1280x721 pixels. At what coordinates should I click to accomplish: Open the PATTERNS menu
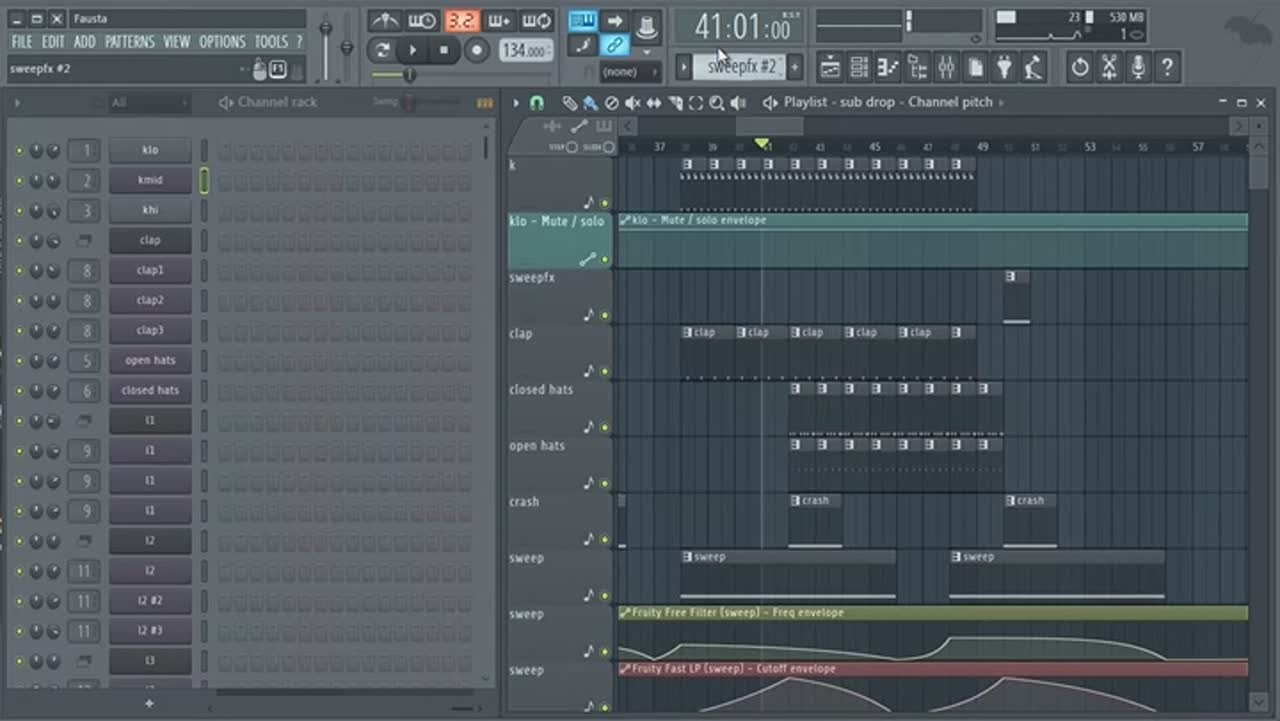click(129, 42)
